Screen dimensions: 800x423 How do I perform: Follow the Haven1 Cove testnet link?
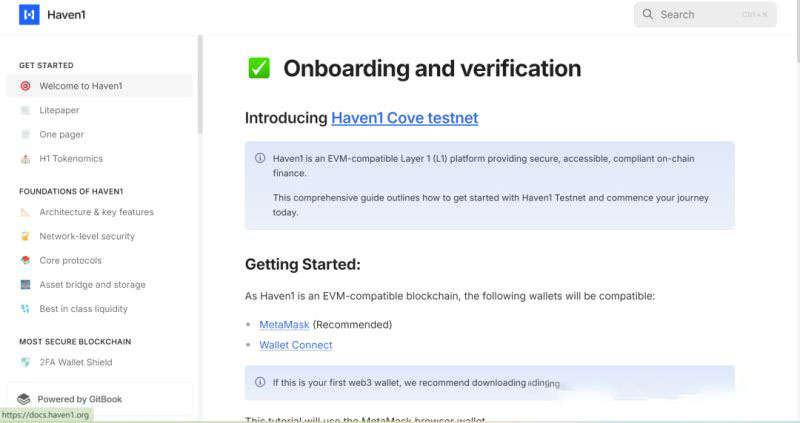point(404,118)
